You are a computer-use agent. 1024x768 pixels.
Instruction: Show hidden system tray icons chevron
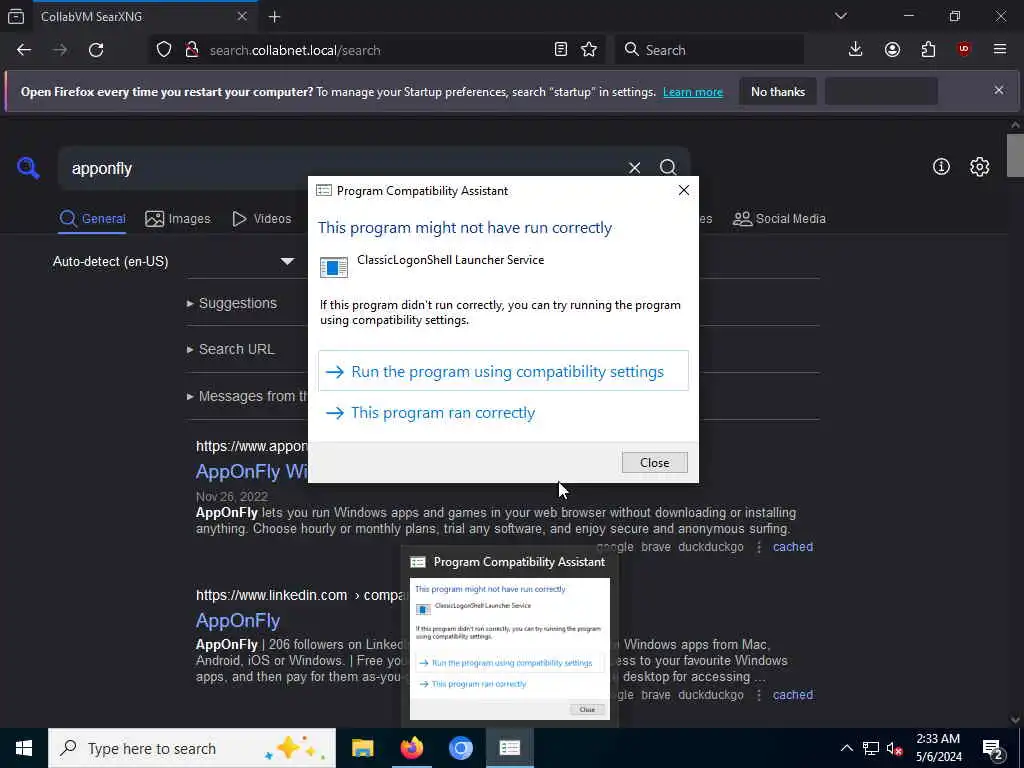point(846,748)
